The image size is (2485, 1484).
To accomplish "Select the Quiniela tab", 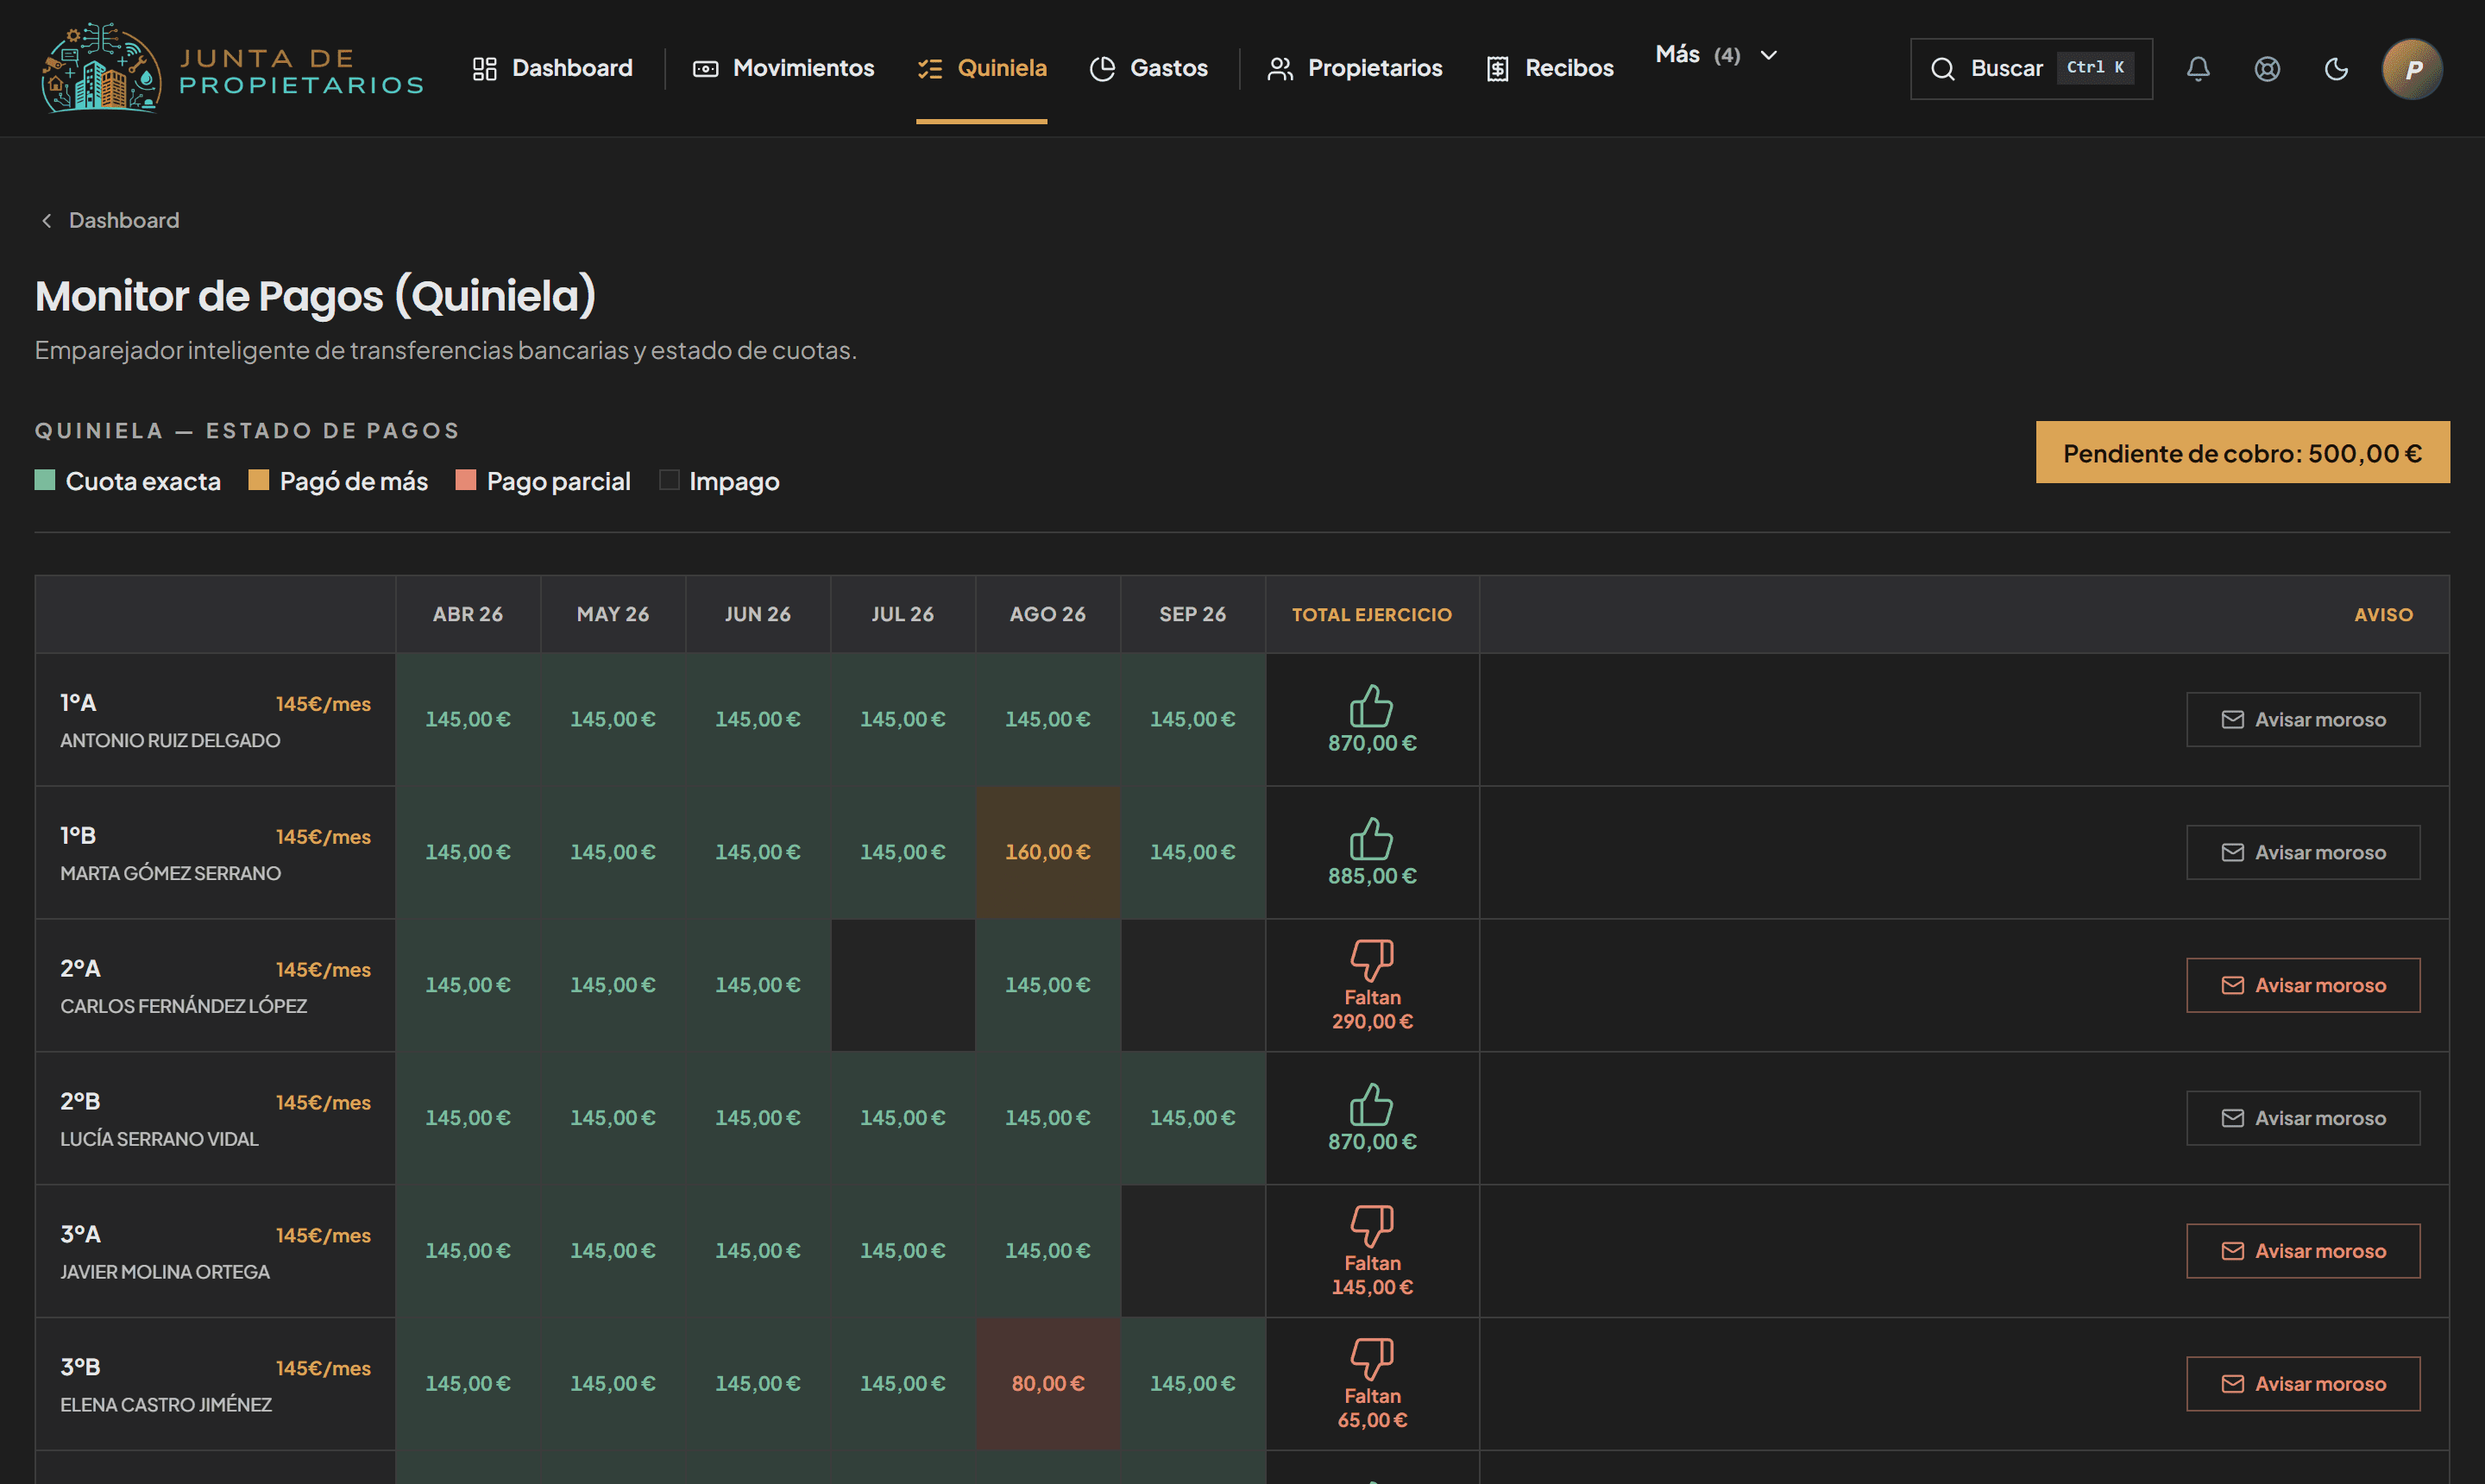I will pyautogui.click(x=982, y=68).
